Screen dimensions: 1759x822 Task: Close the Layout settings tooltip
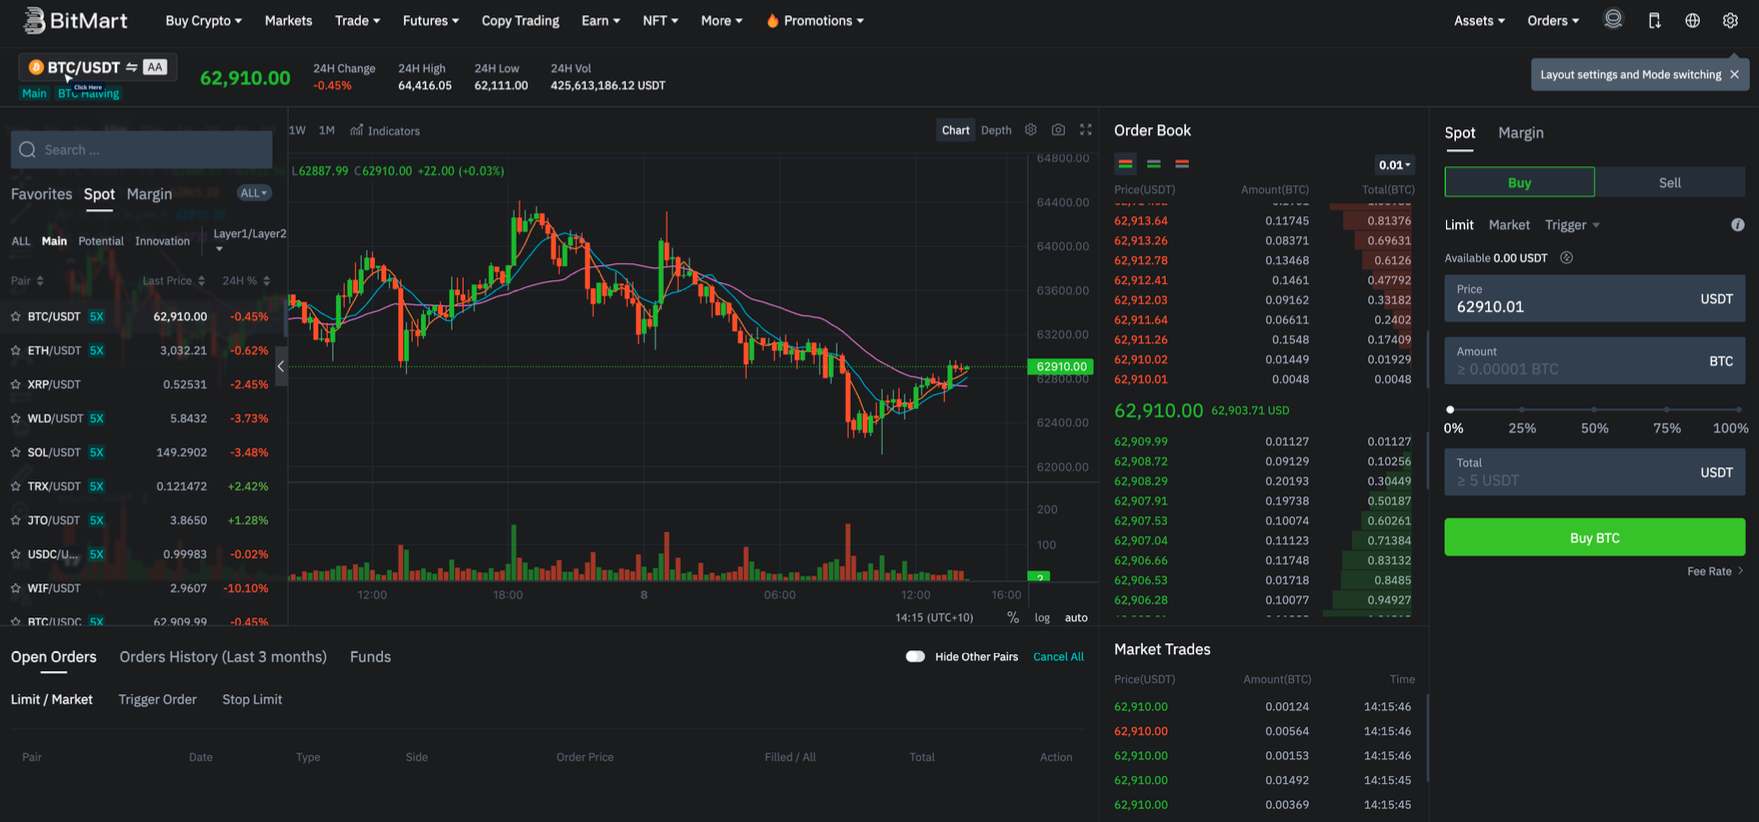(1735, 74)
